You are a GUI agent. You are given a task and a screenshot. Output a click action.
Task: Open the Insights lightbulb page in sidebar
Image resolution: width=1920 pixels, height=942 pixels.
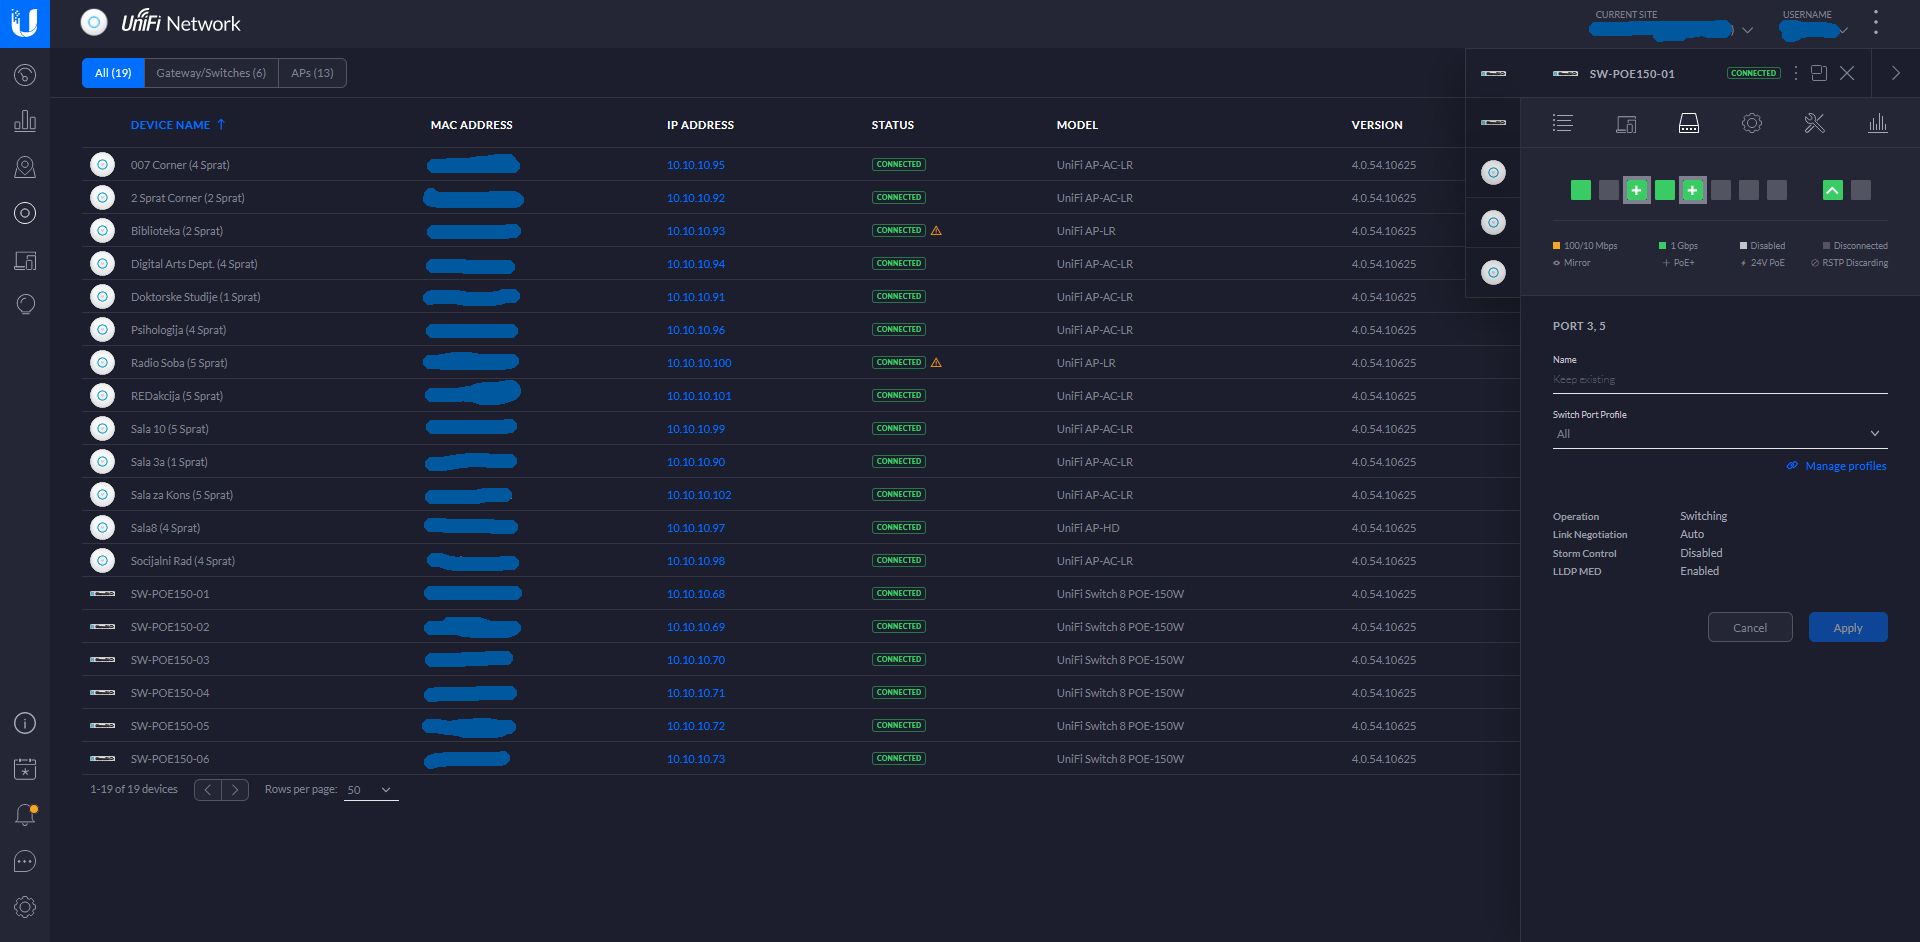coord(25,305)
